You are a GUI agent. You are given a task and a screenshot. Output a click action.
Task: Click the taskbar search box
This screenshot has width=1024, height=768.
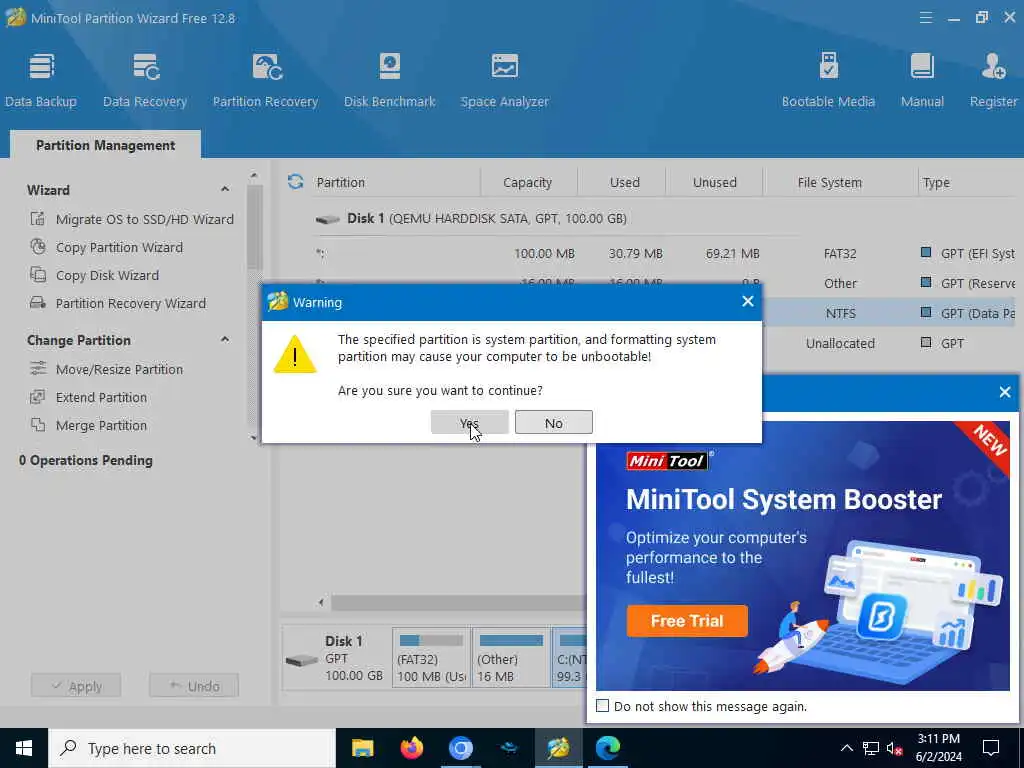pyautogui.click(x=192, y=748)
